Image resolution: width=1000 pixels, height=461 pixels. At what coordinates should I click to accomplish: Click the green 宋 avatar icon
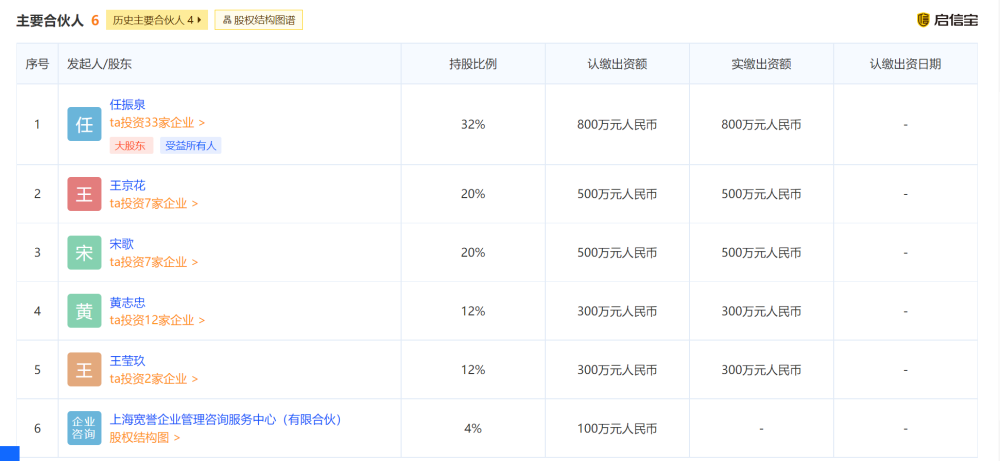point(84,252)
